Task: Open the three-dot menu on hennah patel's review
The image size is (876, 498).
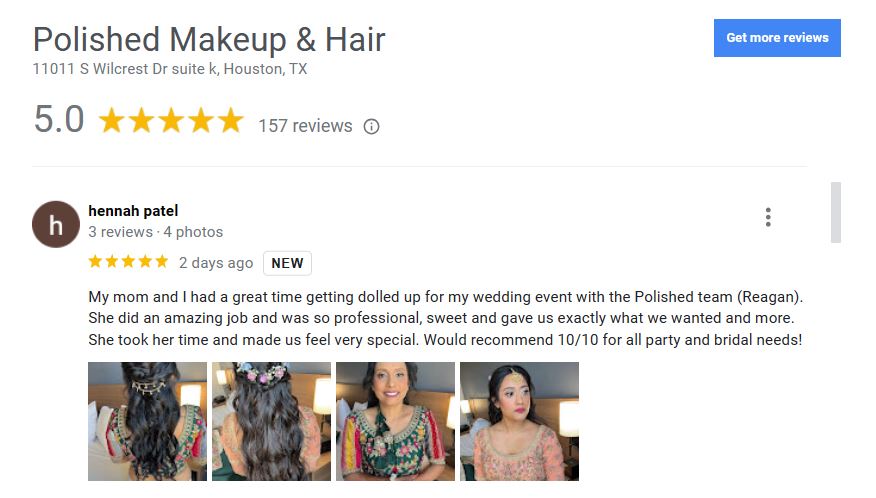Action: 768,217
